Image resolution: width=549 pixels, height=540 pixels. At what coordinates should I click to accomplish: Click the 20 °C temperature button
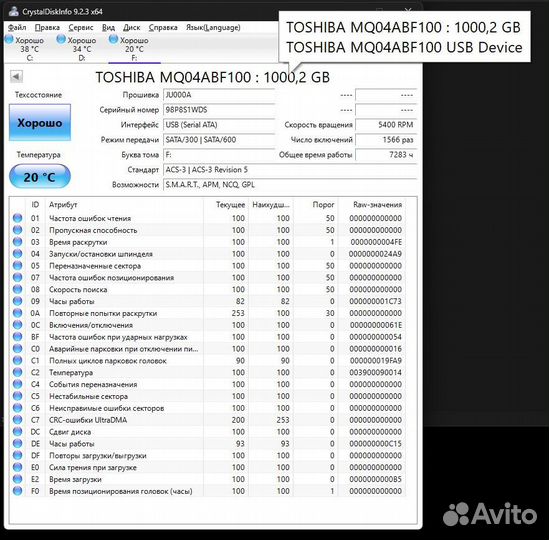(40, 176)
